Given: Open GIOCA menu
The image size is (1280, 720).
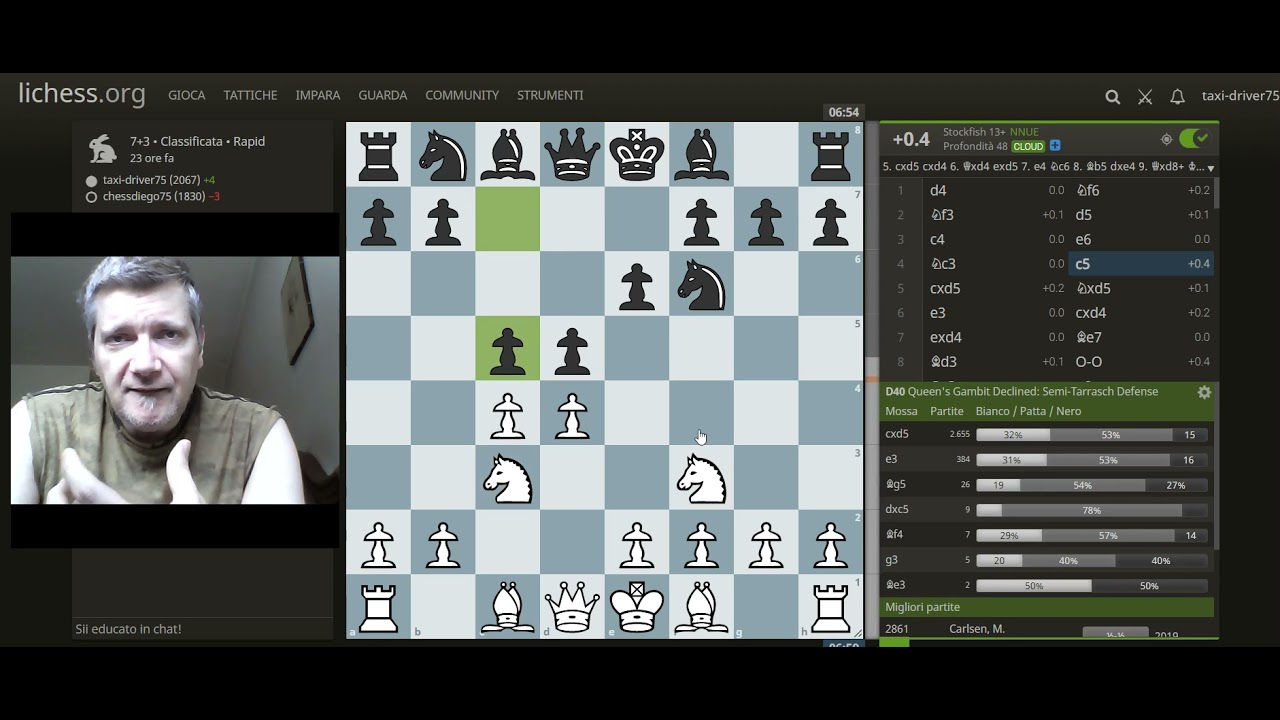Looking at the screenshot, I should tap(186, 95).
